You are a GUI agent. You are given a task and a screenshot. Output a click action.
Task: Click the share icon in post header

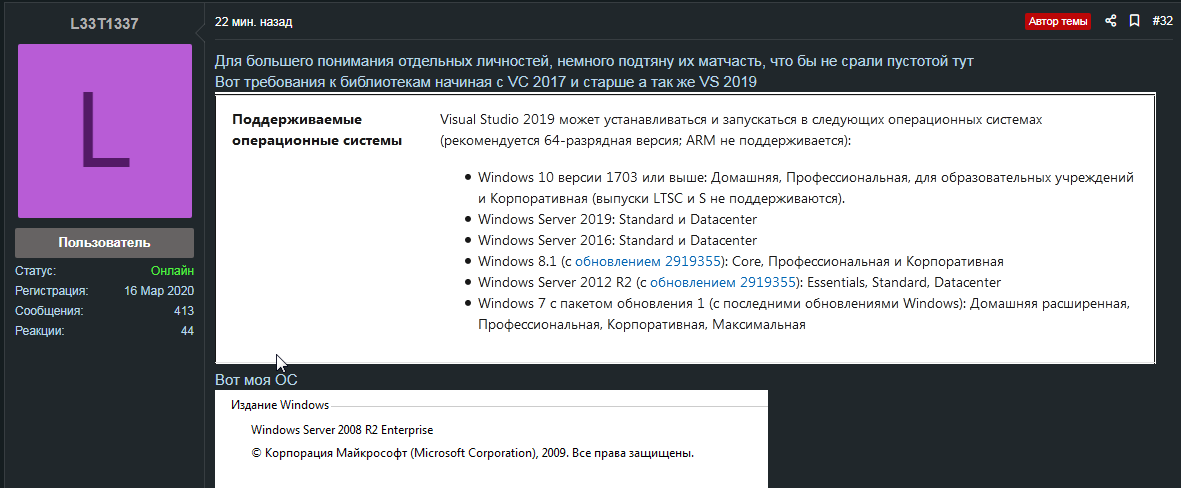click(x=1111, y=21)
